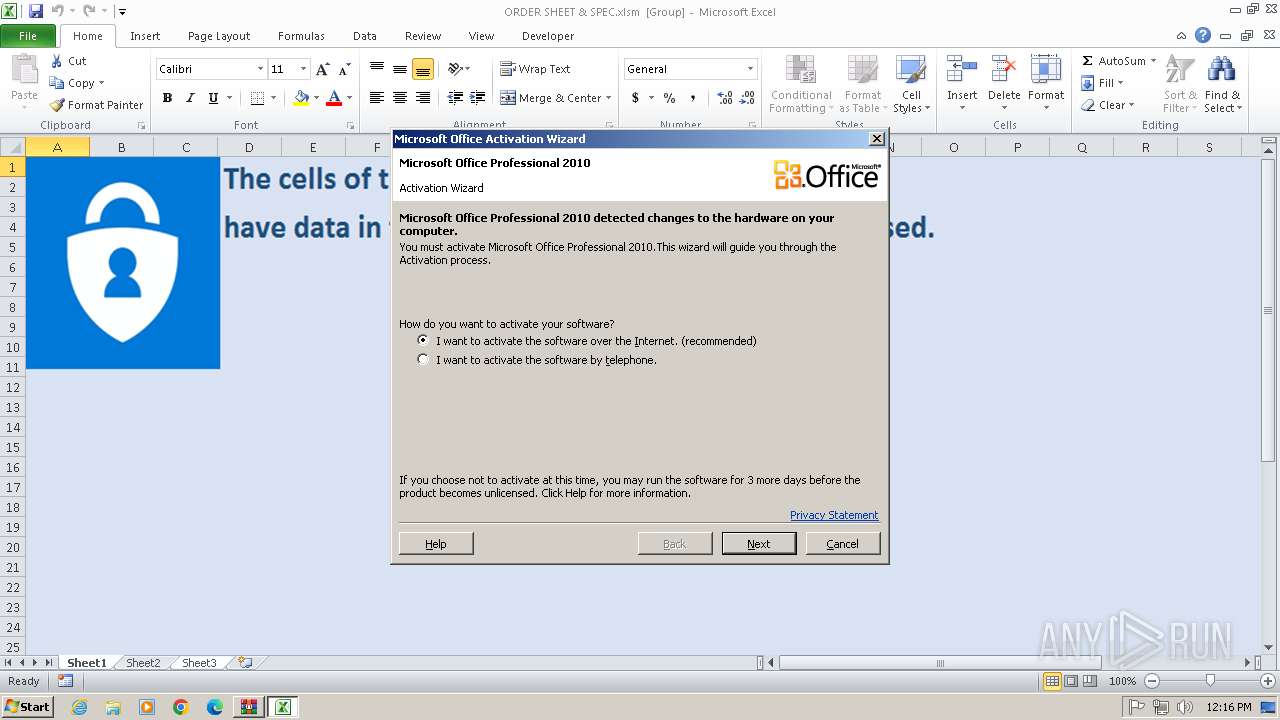1280x720 pixels.
Task: Click the zoom in plus button
Action: pyautogui.click(x=1268, y=681)
